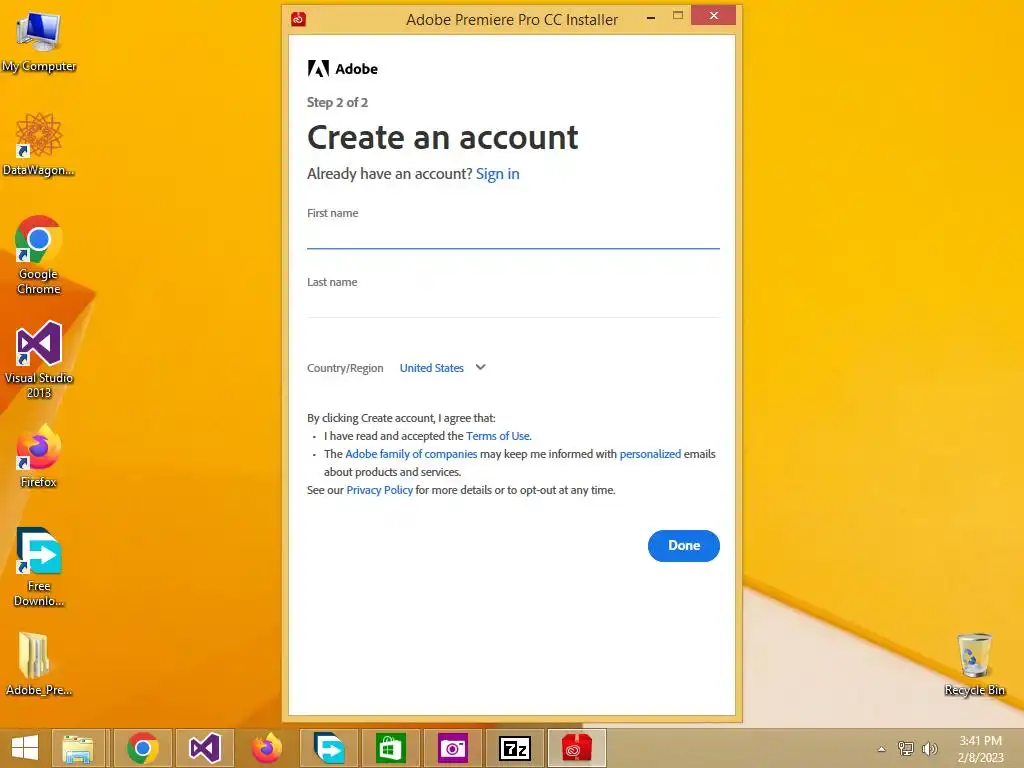Close the Adobe Premiere Pro installer
This screenshot has height=768, width=1024.
tap(713, 16)
